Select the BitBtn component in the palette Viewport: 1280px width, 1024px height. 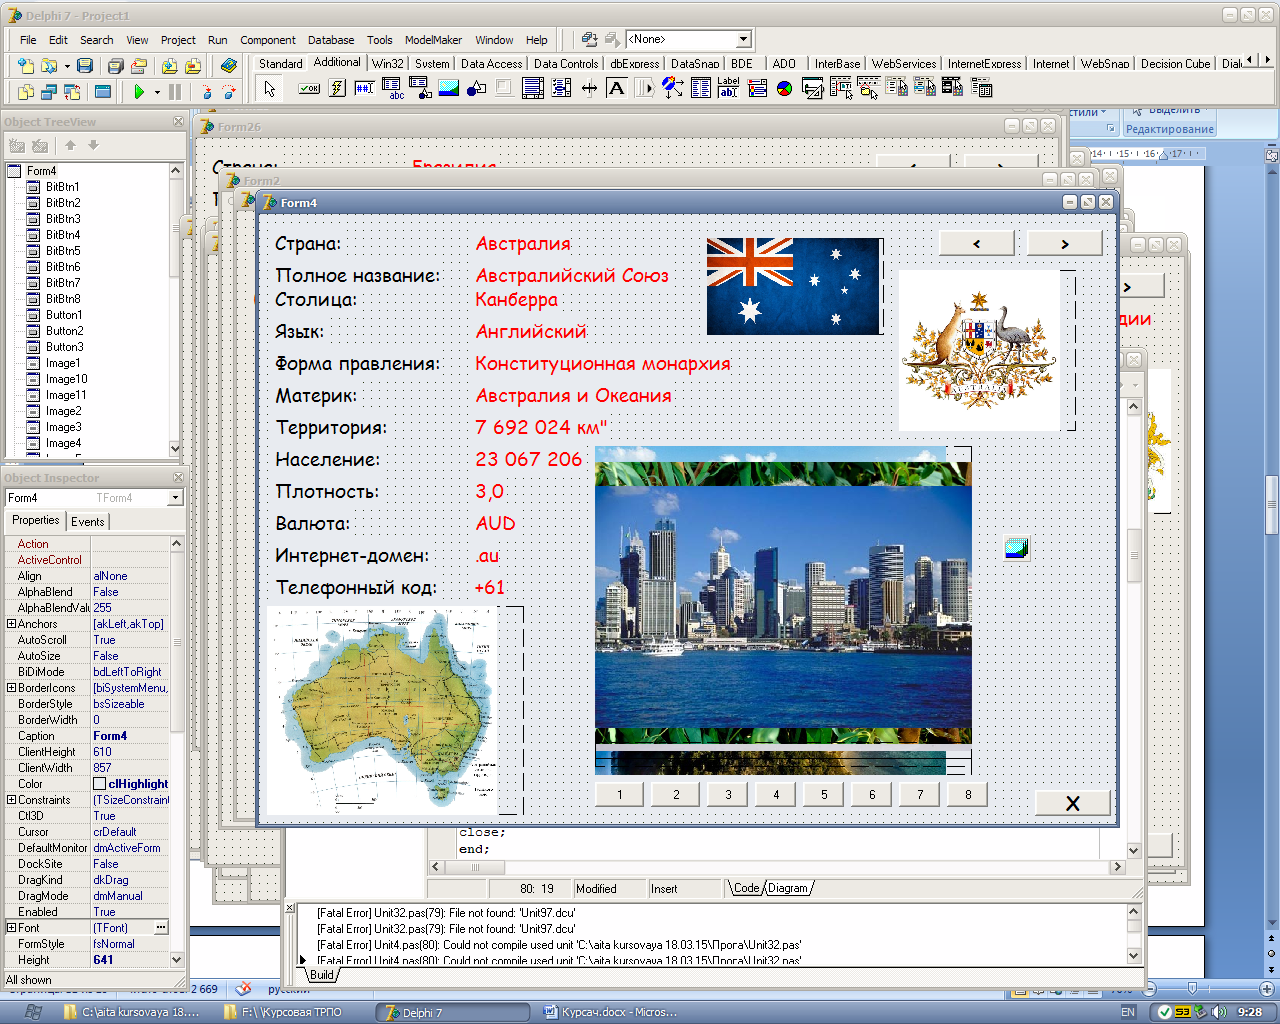tap(309, 88)
